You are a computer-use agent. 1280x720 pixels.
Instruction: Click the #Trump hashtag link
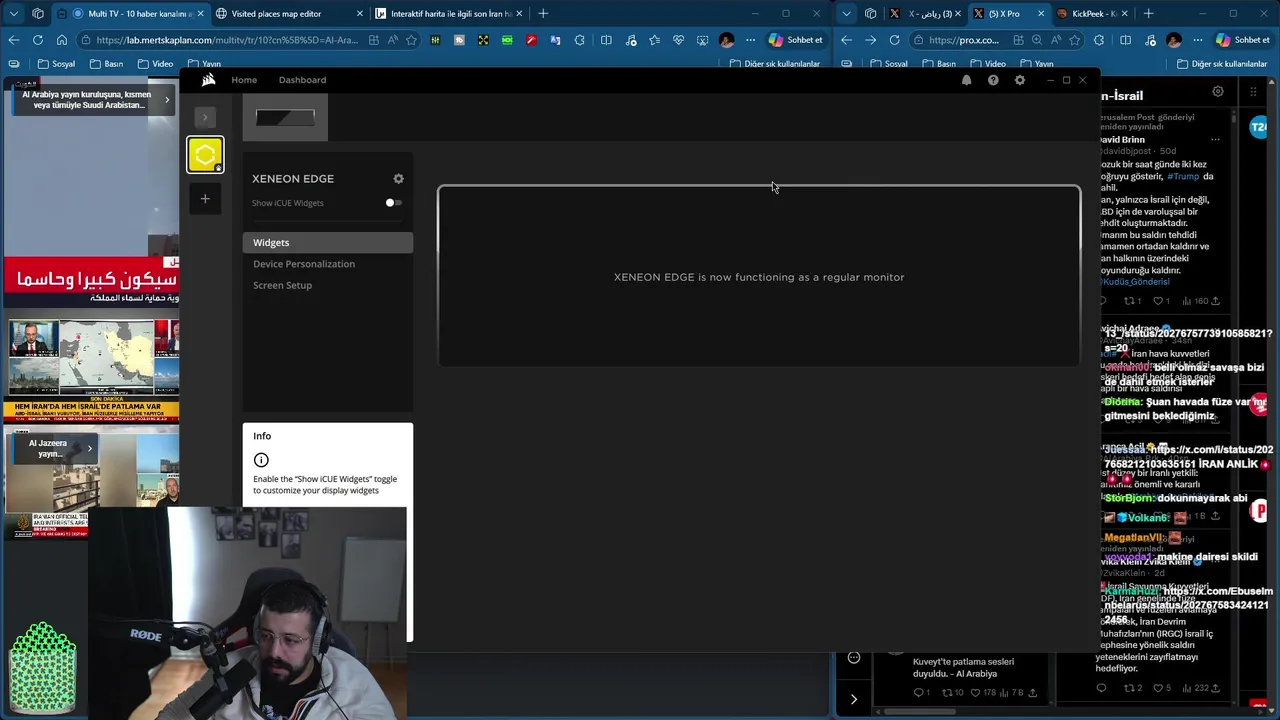tap(1183, 176)
